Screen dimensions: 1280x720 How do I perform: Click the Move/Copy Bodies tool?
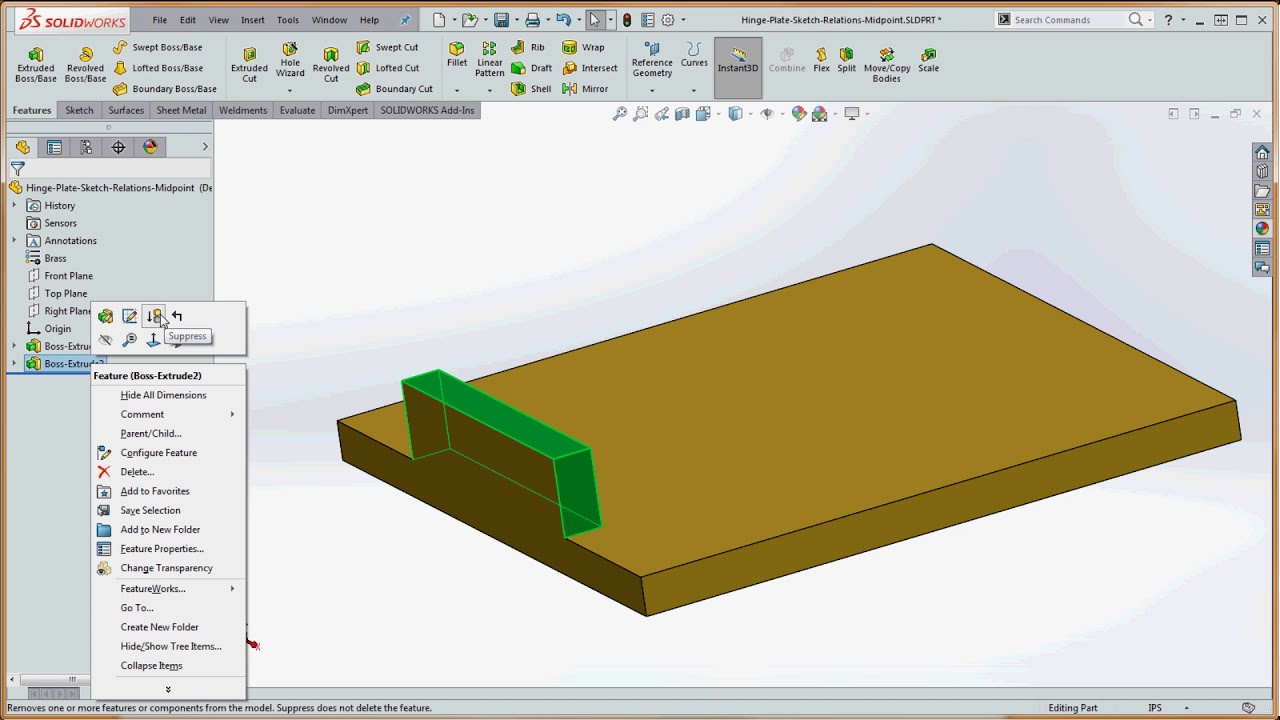[887, 65]
